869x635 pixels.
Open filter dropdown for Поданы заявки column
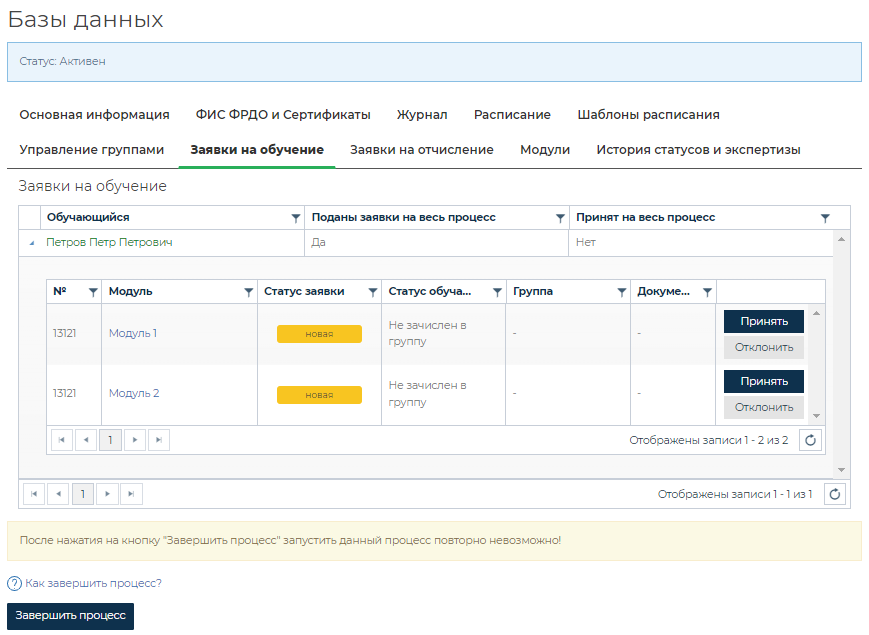[560, 218]
